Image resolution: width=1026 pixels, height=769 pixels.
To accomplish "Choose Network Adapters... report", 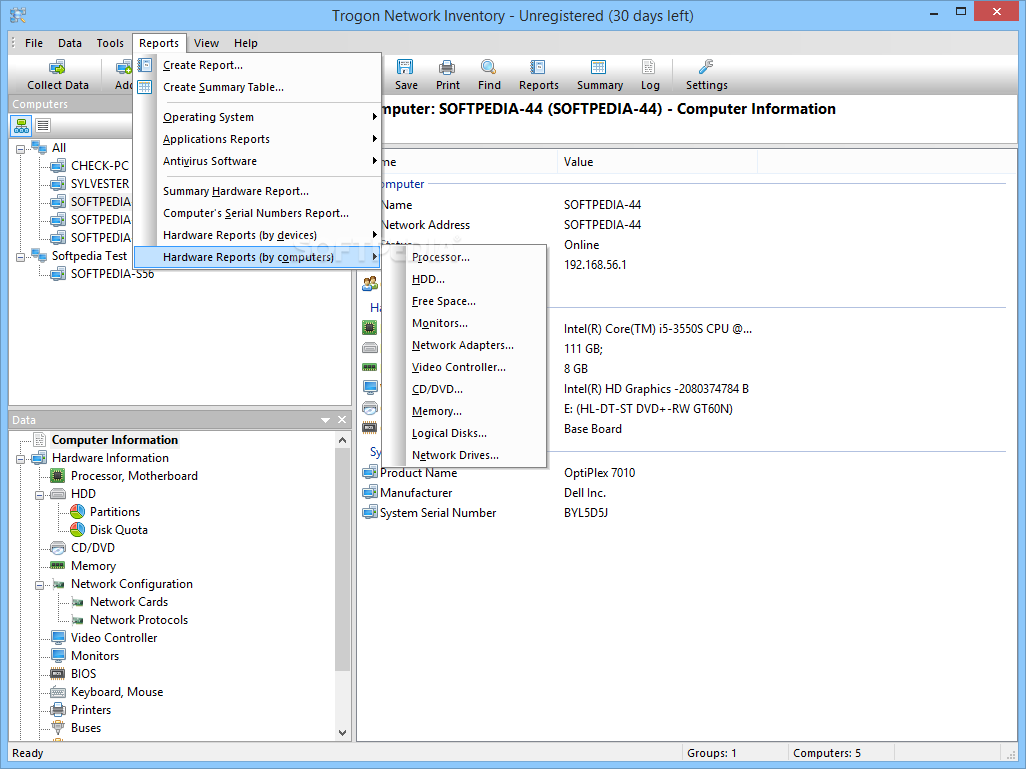I will click(x=464, y=345).
